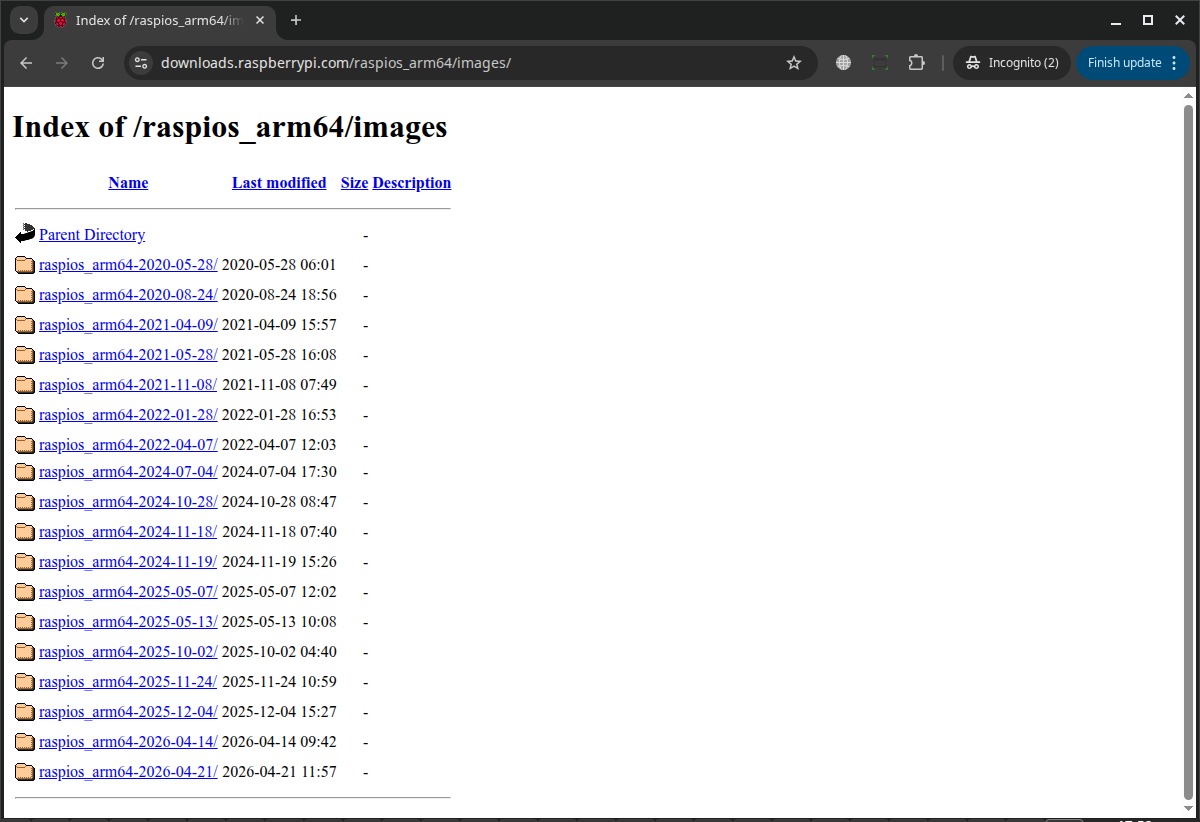Open raspios_arm64-2025-05-13 folder link
The width and height of the screenshot is (1200, 822).
click(128, 622)
